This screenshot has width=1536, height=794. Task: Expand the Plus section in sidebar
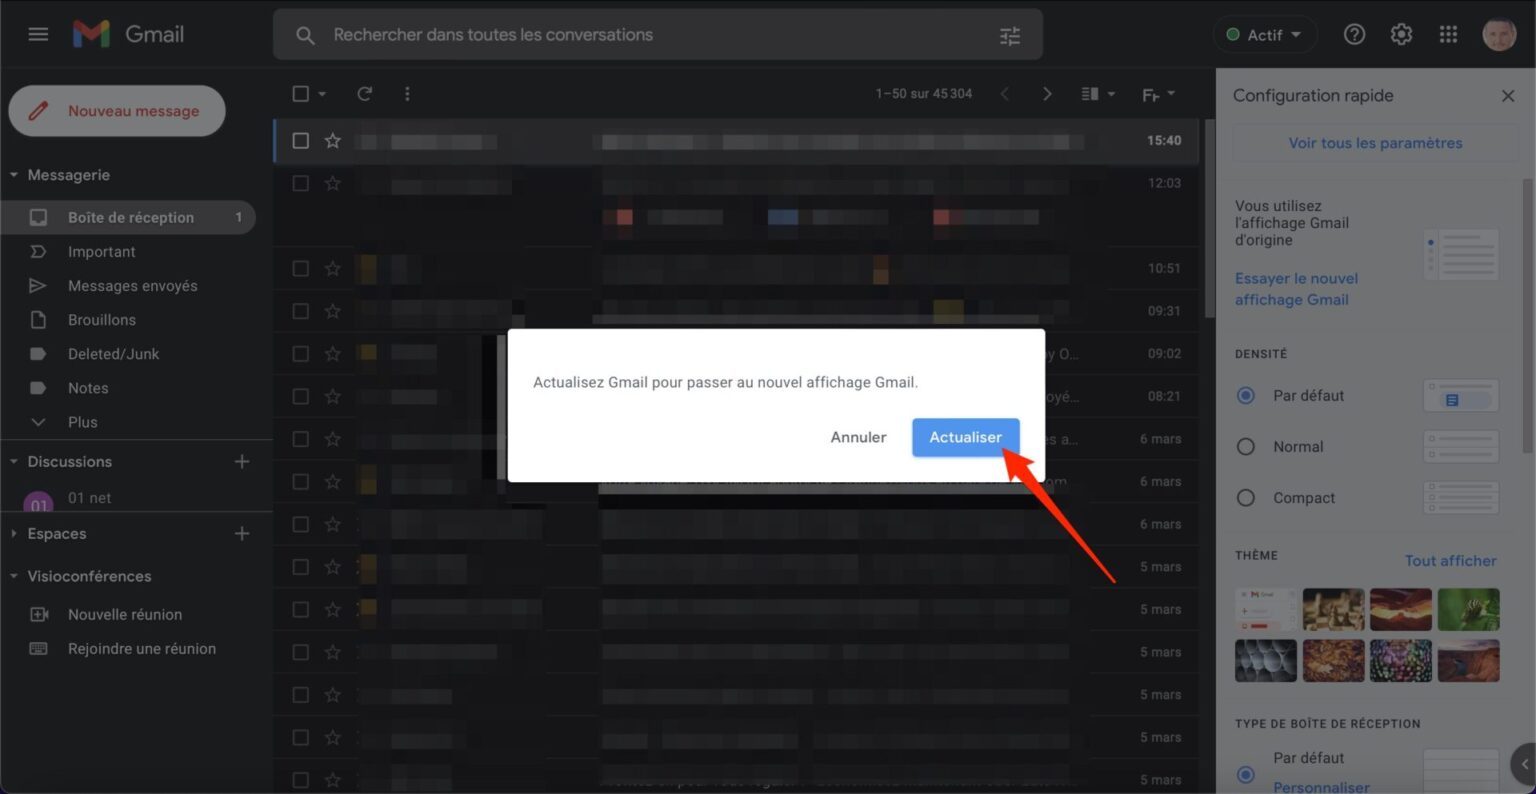[x=82, y=421]
